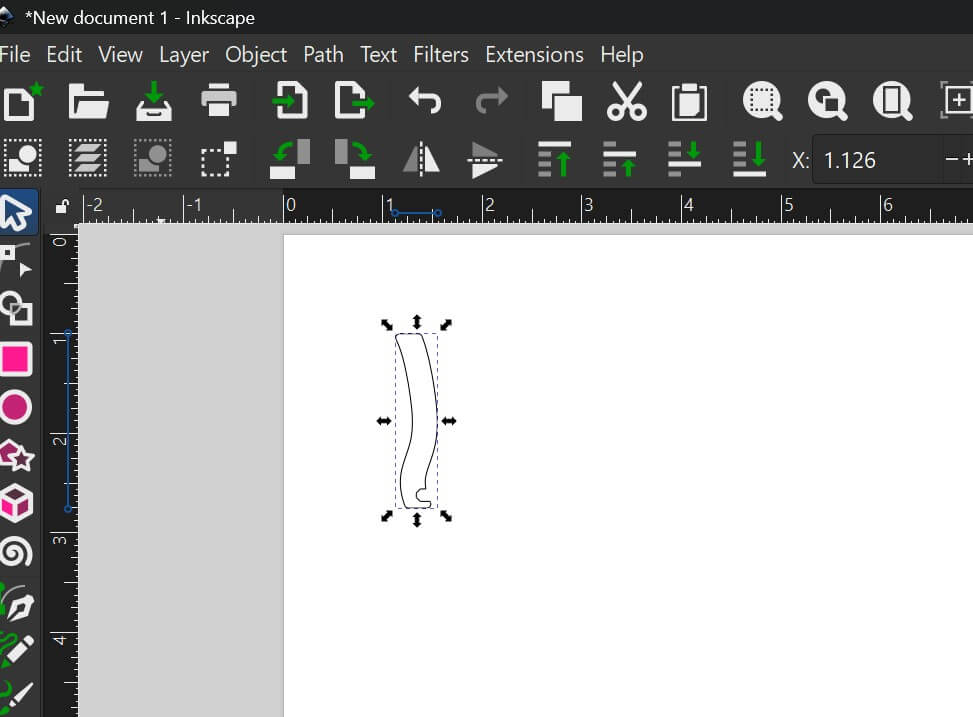973x717 pixels.
Task: Select all in all layers icon
Action: [x=87, y=158]
